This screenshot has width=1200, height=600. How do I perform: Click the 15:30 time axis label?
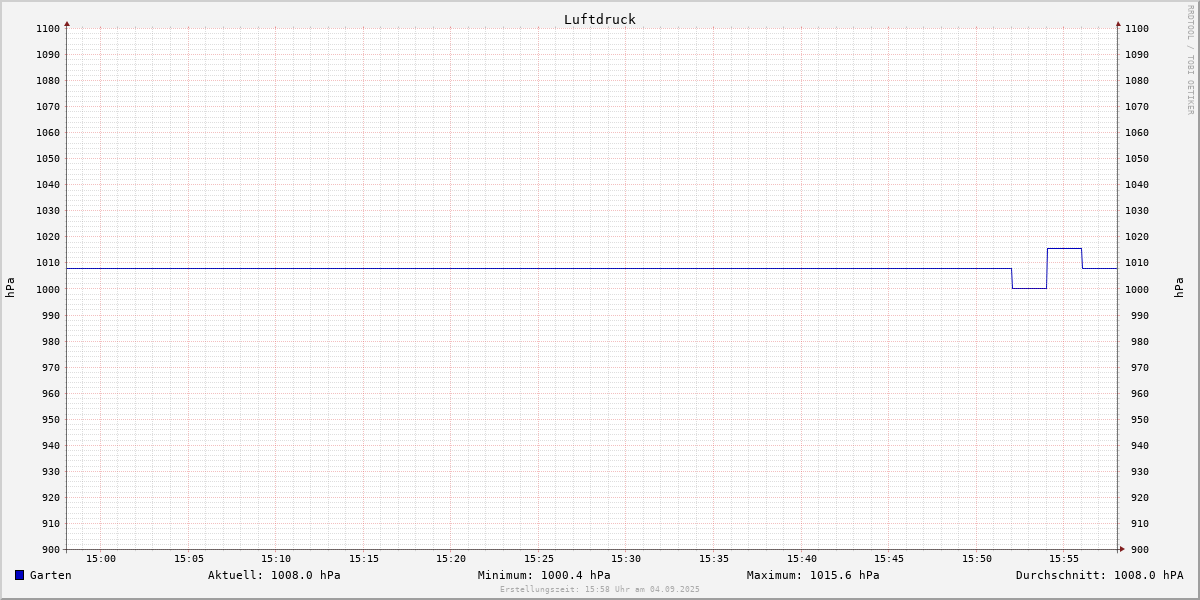pyautogui.click(x=626, y=559)
